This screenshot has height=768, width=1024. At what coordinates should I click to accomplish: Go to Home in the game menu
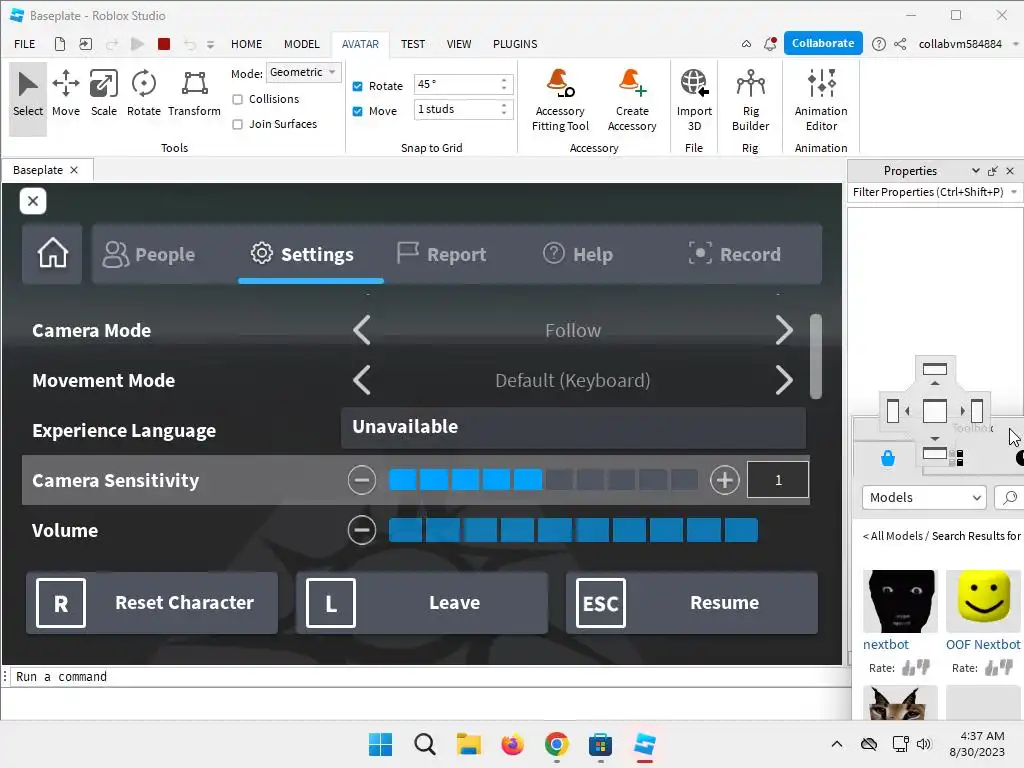[52, 253]
